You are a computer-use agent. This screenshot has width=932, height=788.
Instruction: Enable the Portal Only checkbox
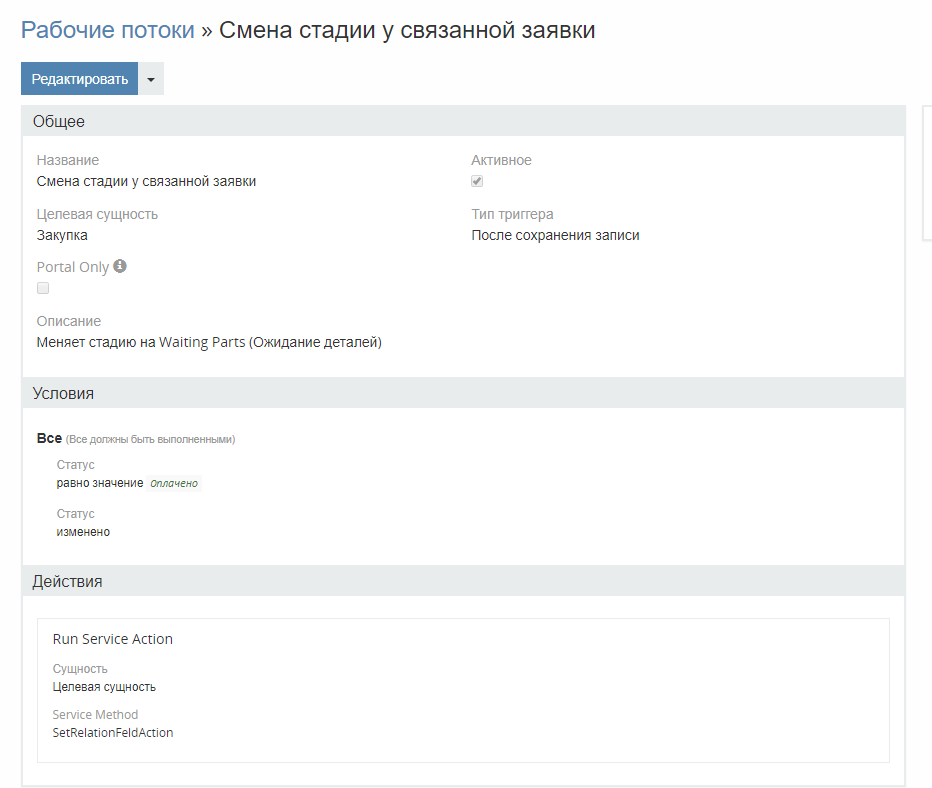click(x=43, y=288)
